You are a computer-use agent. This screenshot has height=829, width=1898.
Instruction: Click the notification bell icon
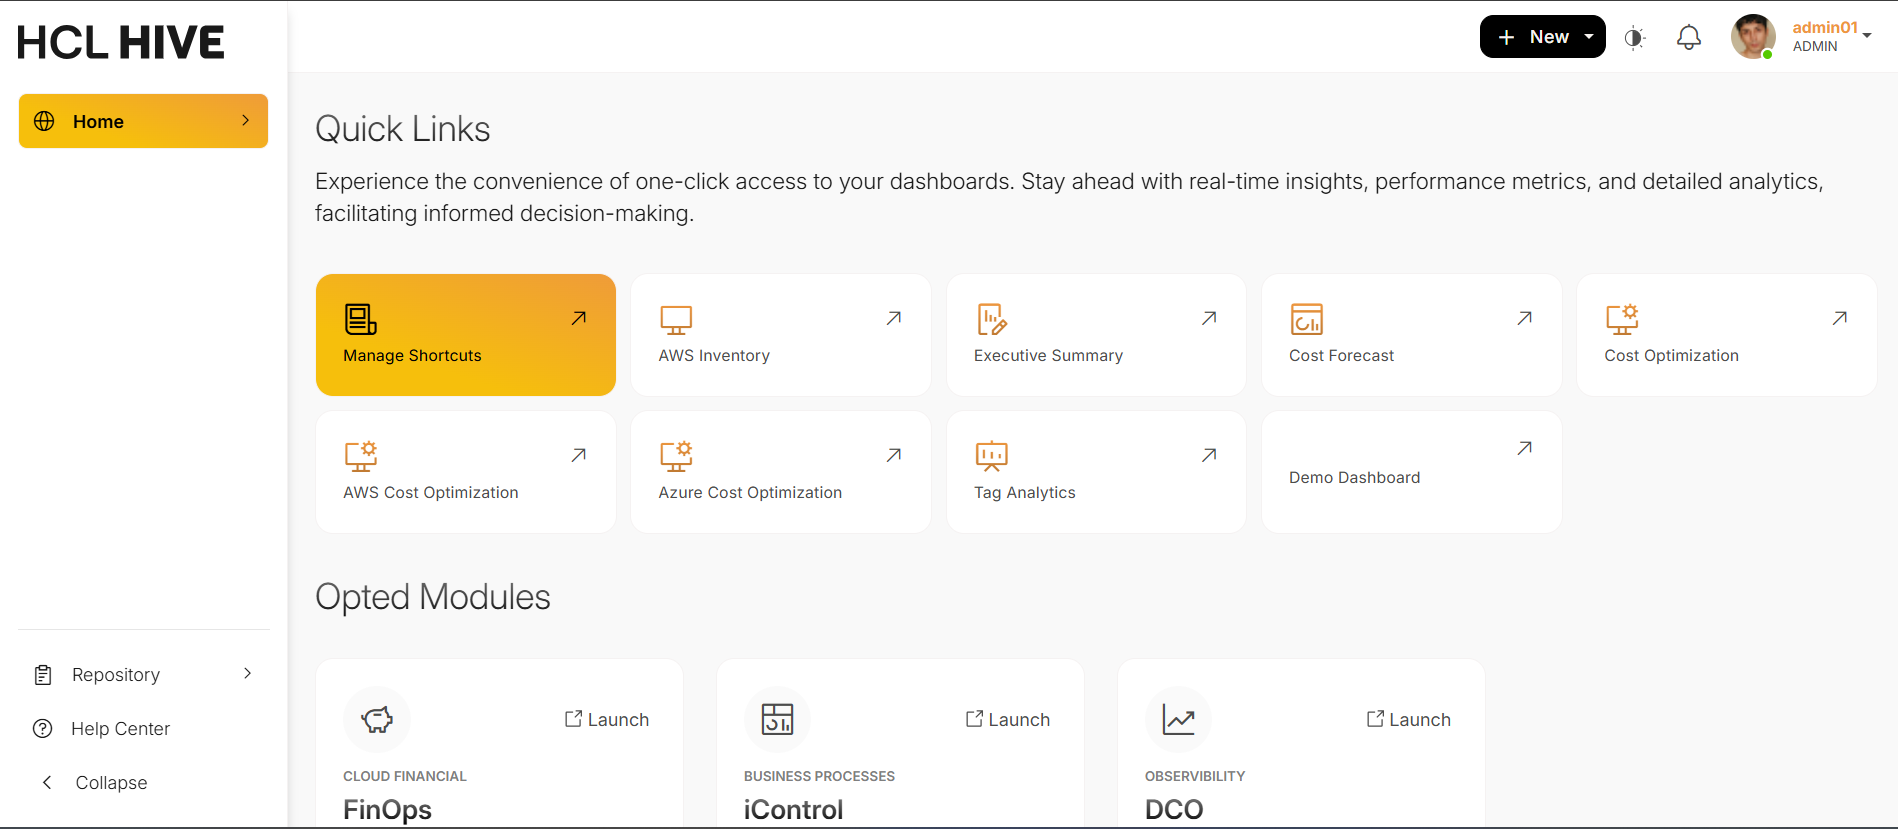(1688, 38)
